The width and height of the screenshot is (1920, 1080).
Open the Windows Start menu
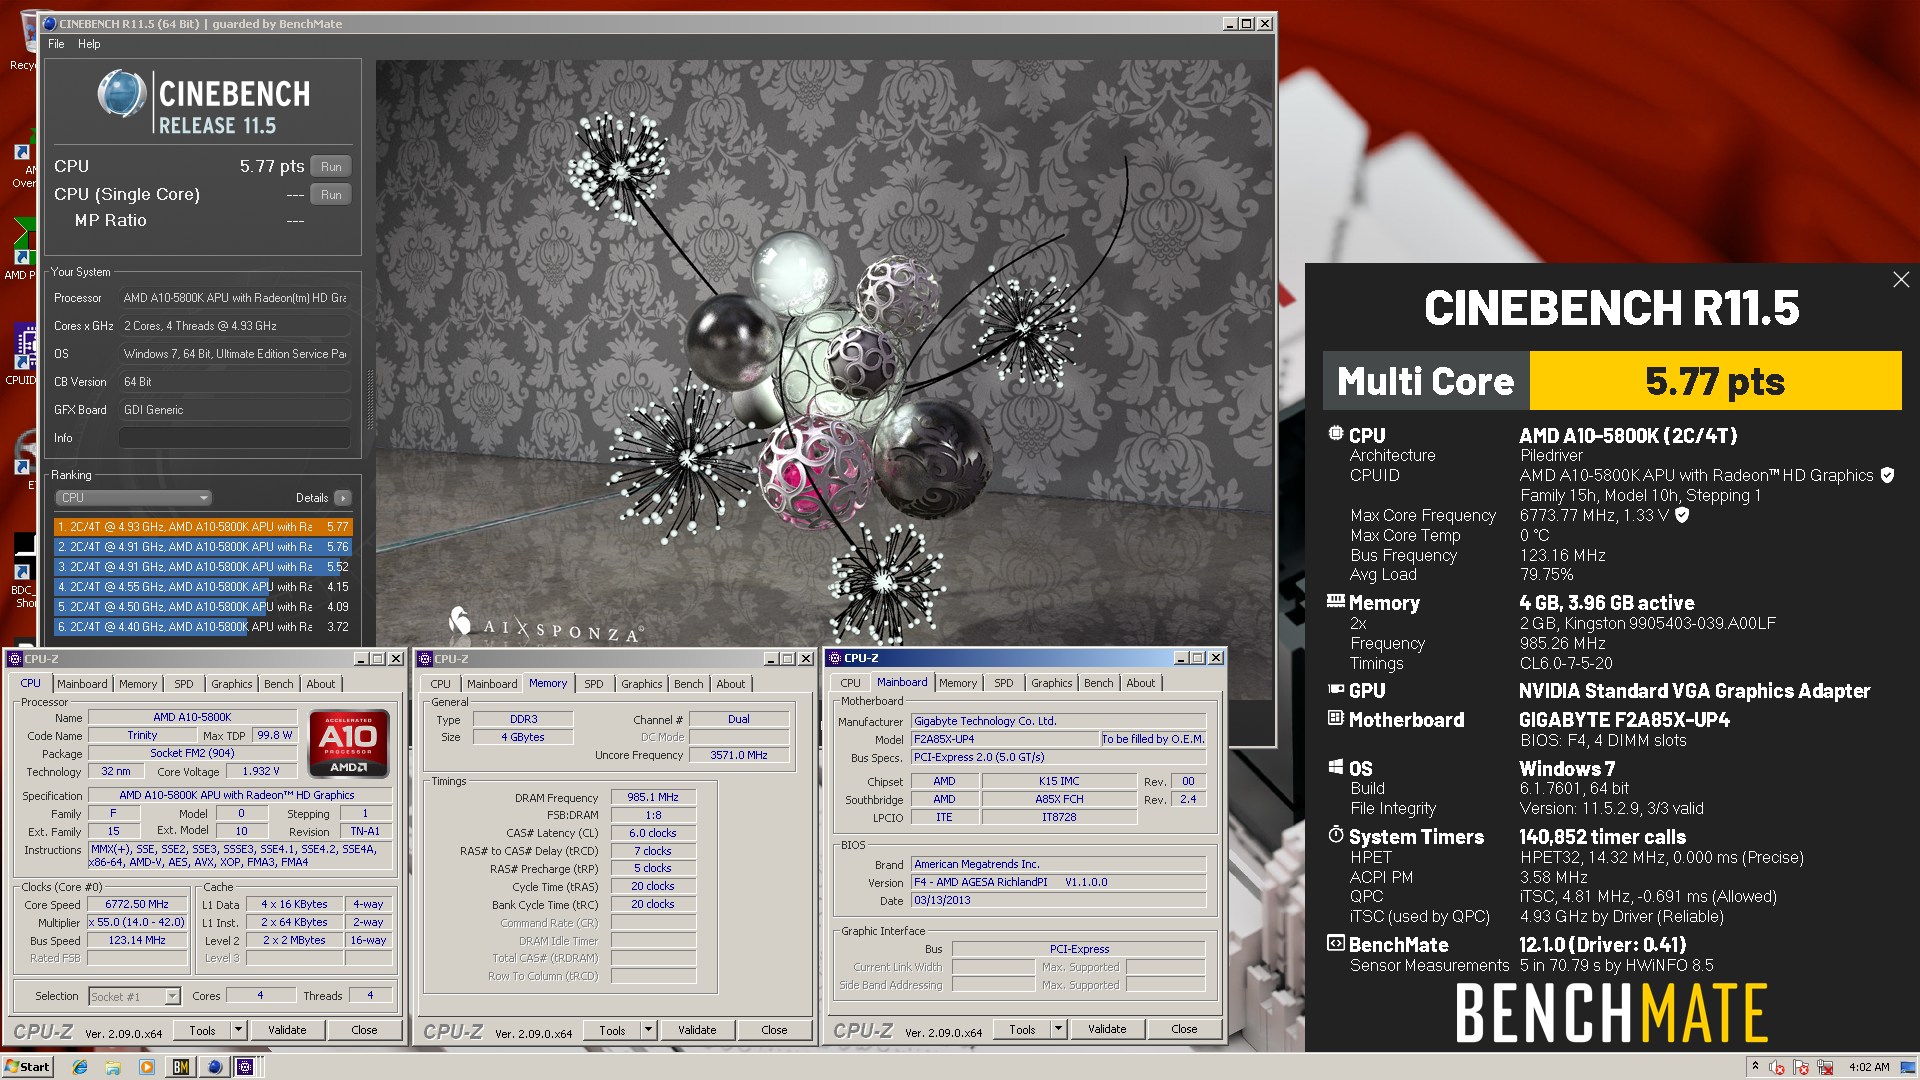[x=27, y=1067]
